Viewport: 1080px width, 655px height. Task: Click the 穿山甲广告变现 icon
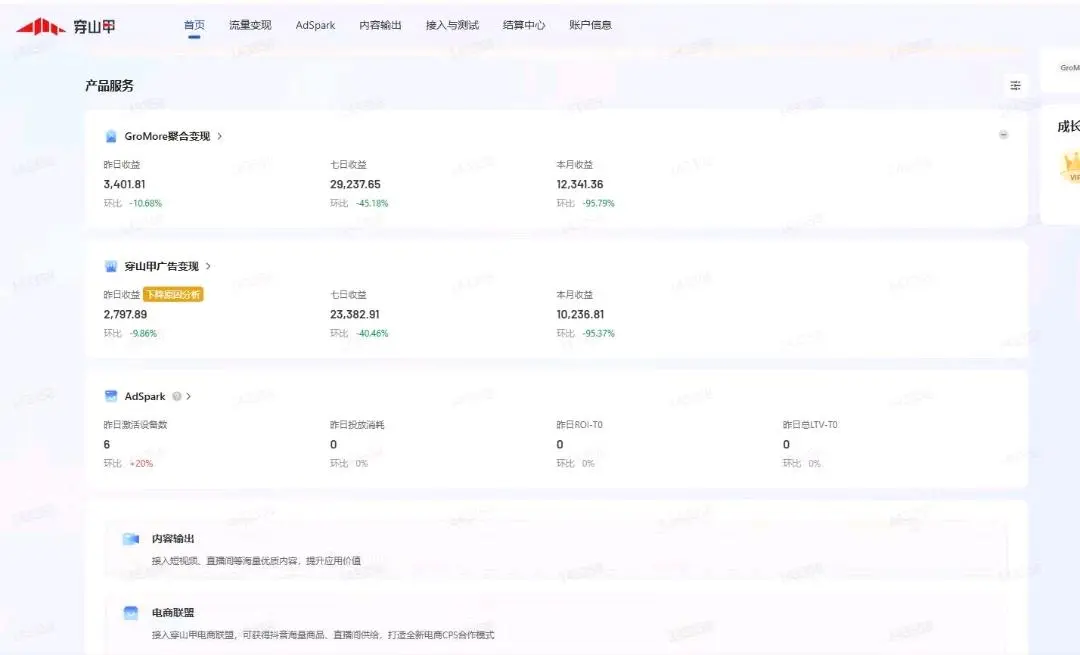pyautogui.click(x=111, y=267)
